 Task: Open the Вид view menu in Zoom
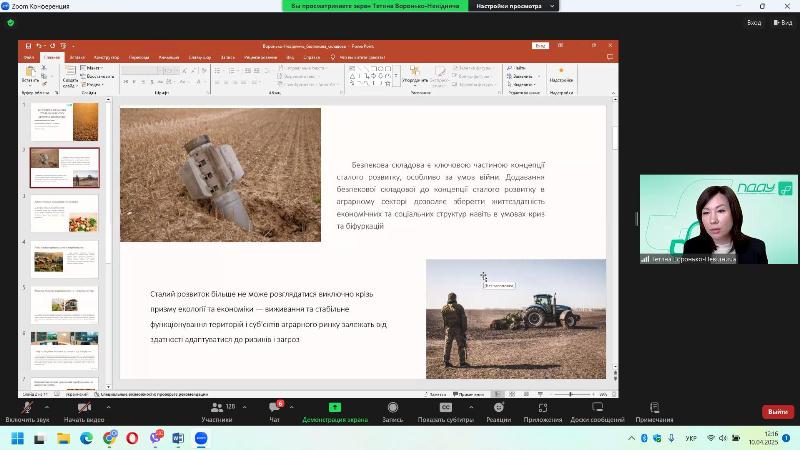(x=782, y=22)
